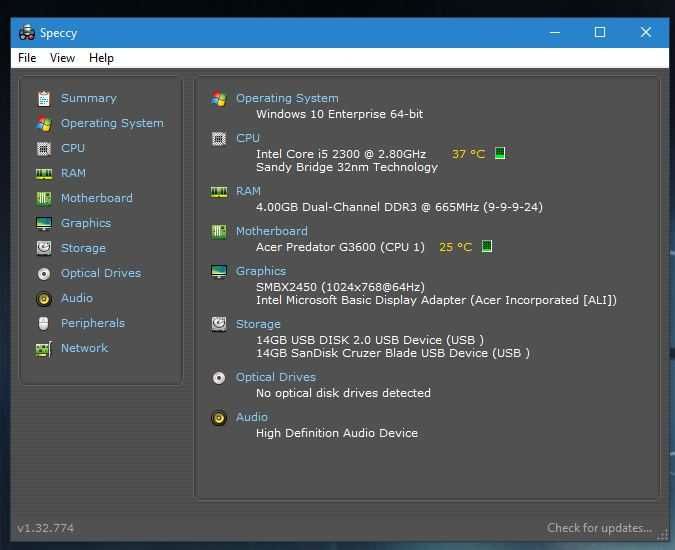This screenshot has width=675, height=550.
Task: Click the window resize grip at corner
Action: (662, 536)
